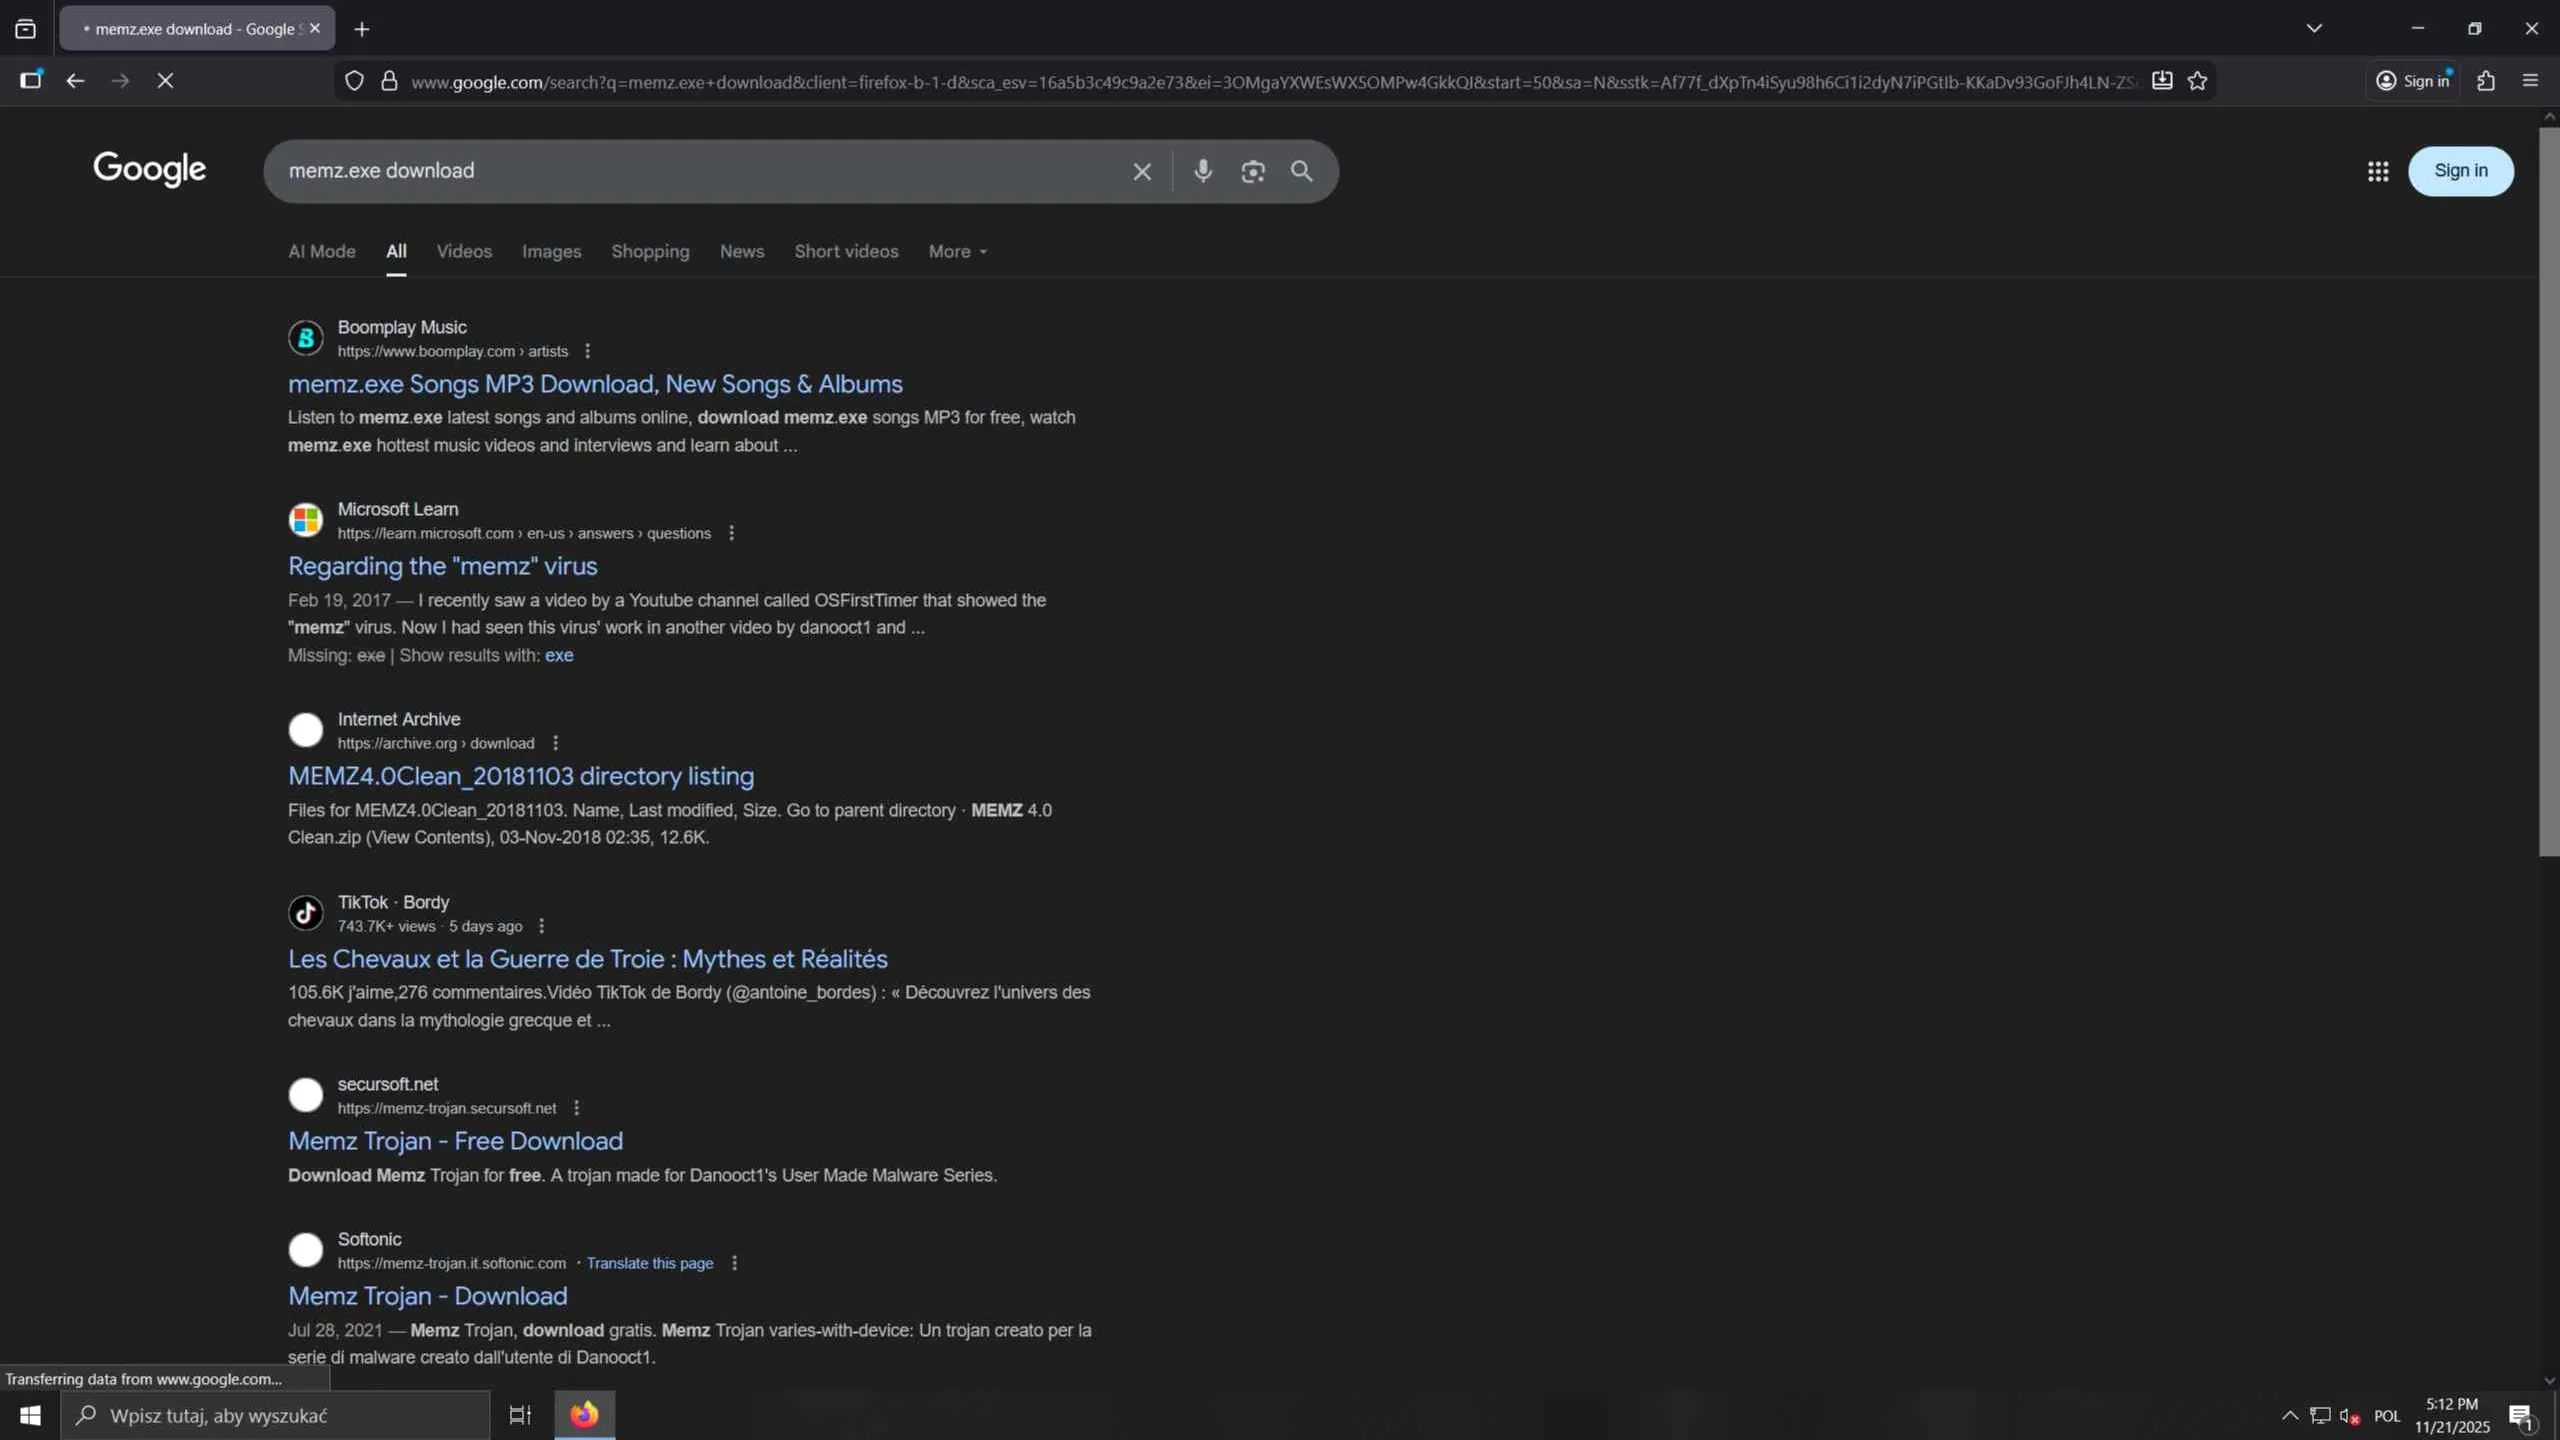Click the blue Sign in button
2560x1440 pixels.
(x=2460, y=171)
